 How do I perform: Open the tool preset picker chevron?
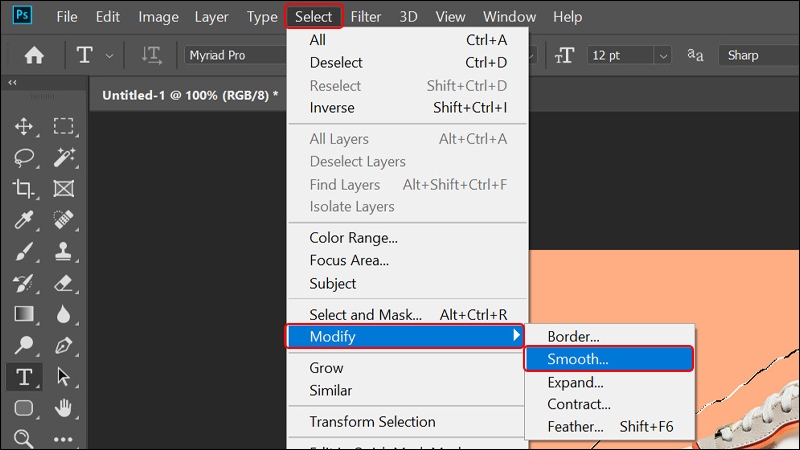pyautogui.click(x=109, y=56)
